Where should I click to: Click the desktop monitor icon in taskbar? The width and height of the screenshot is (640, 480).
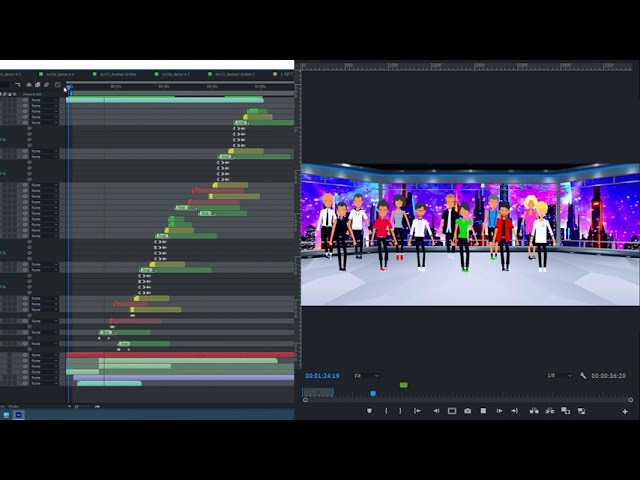(x=6, y=415)
